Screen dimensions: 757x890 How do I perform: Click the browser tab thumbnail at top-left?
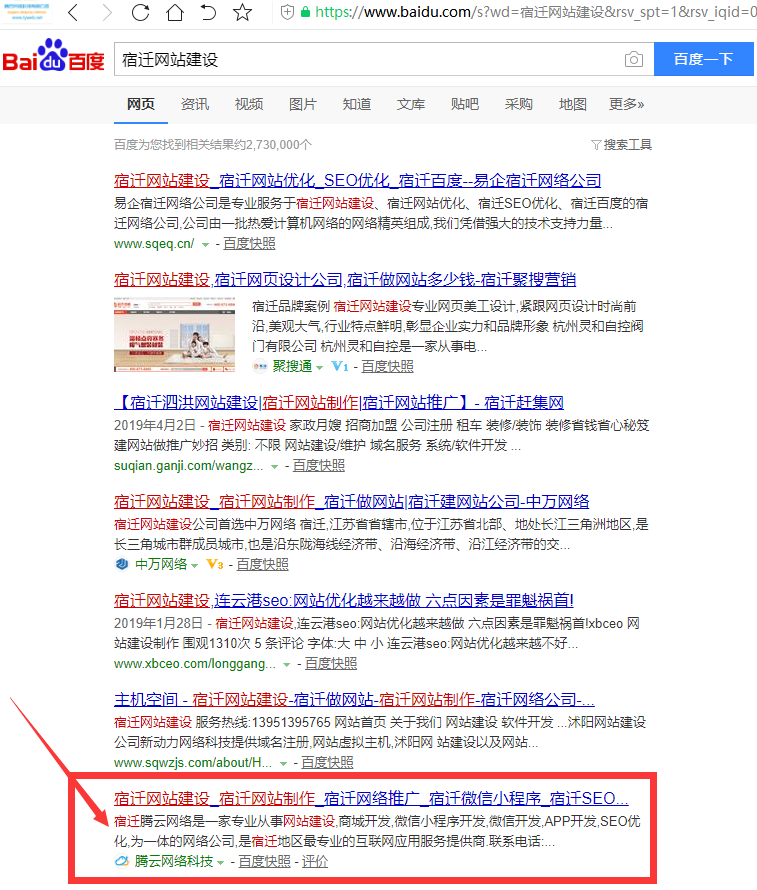coord(26,12)
